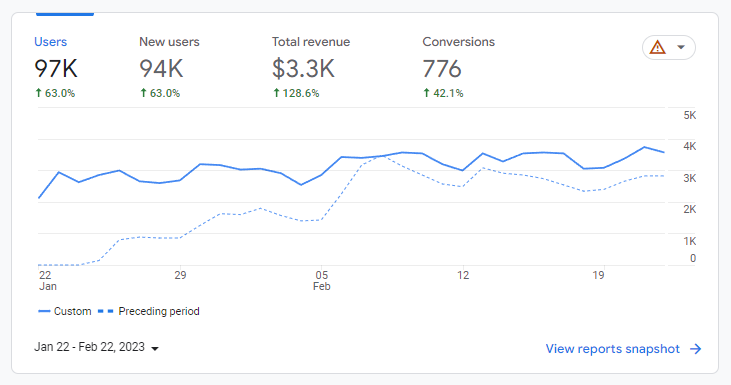Click the $3.3K revenue value
Screen dimensions: 731x385
(x=303, y=69)
